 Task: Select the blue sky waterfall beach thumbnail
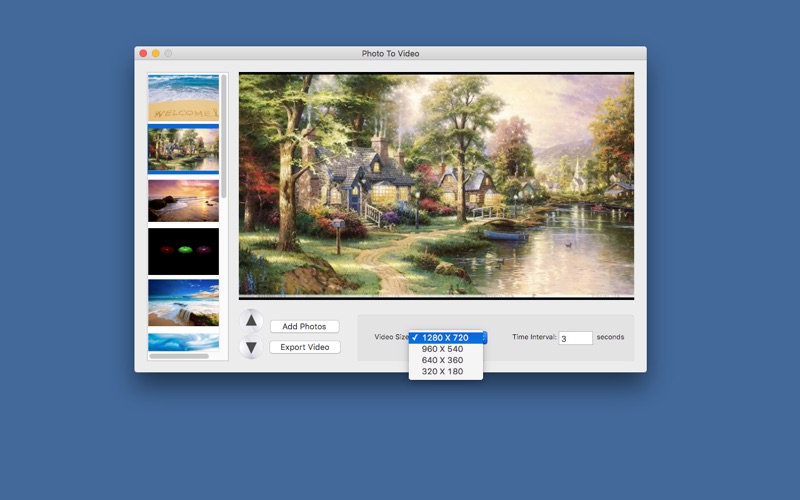coord(184,303)
